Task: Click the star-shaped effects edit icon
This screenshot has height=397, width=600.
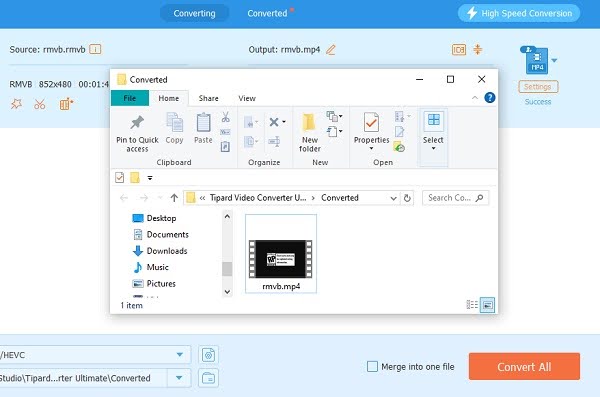Action: pyautogui.click(x=16, y=104)
